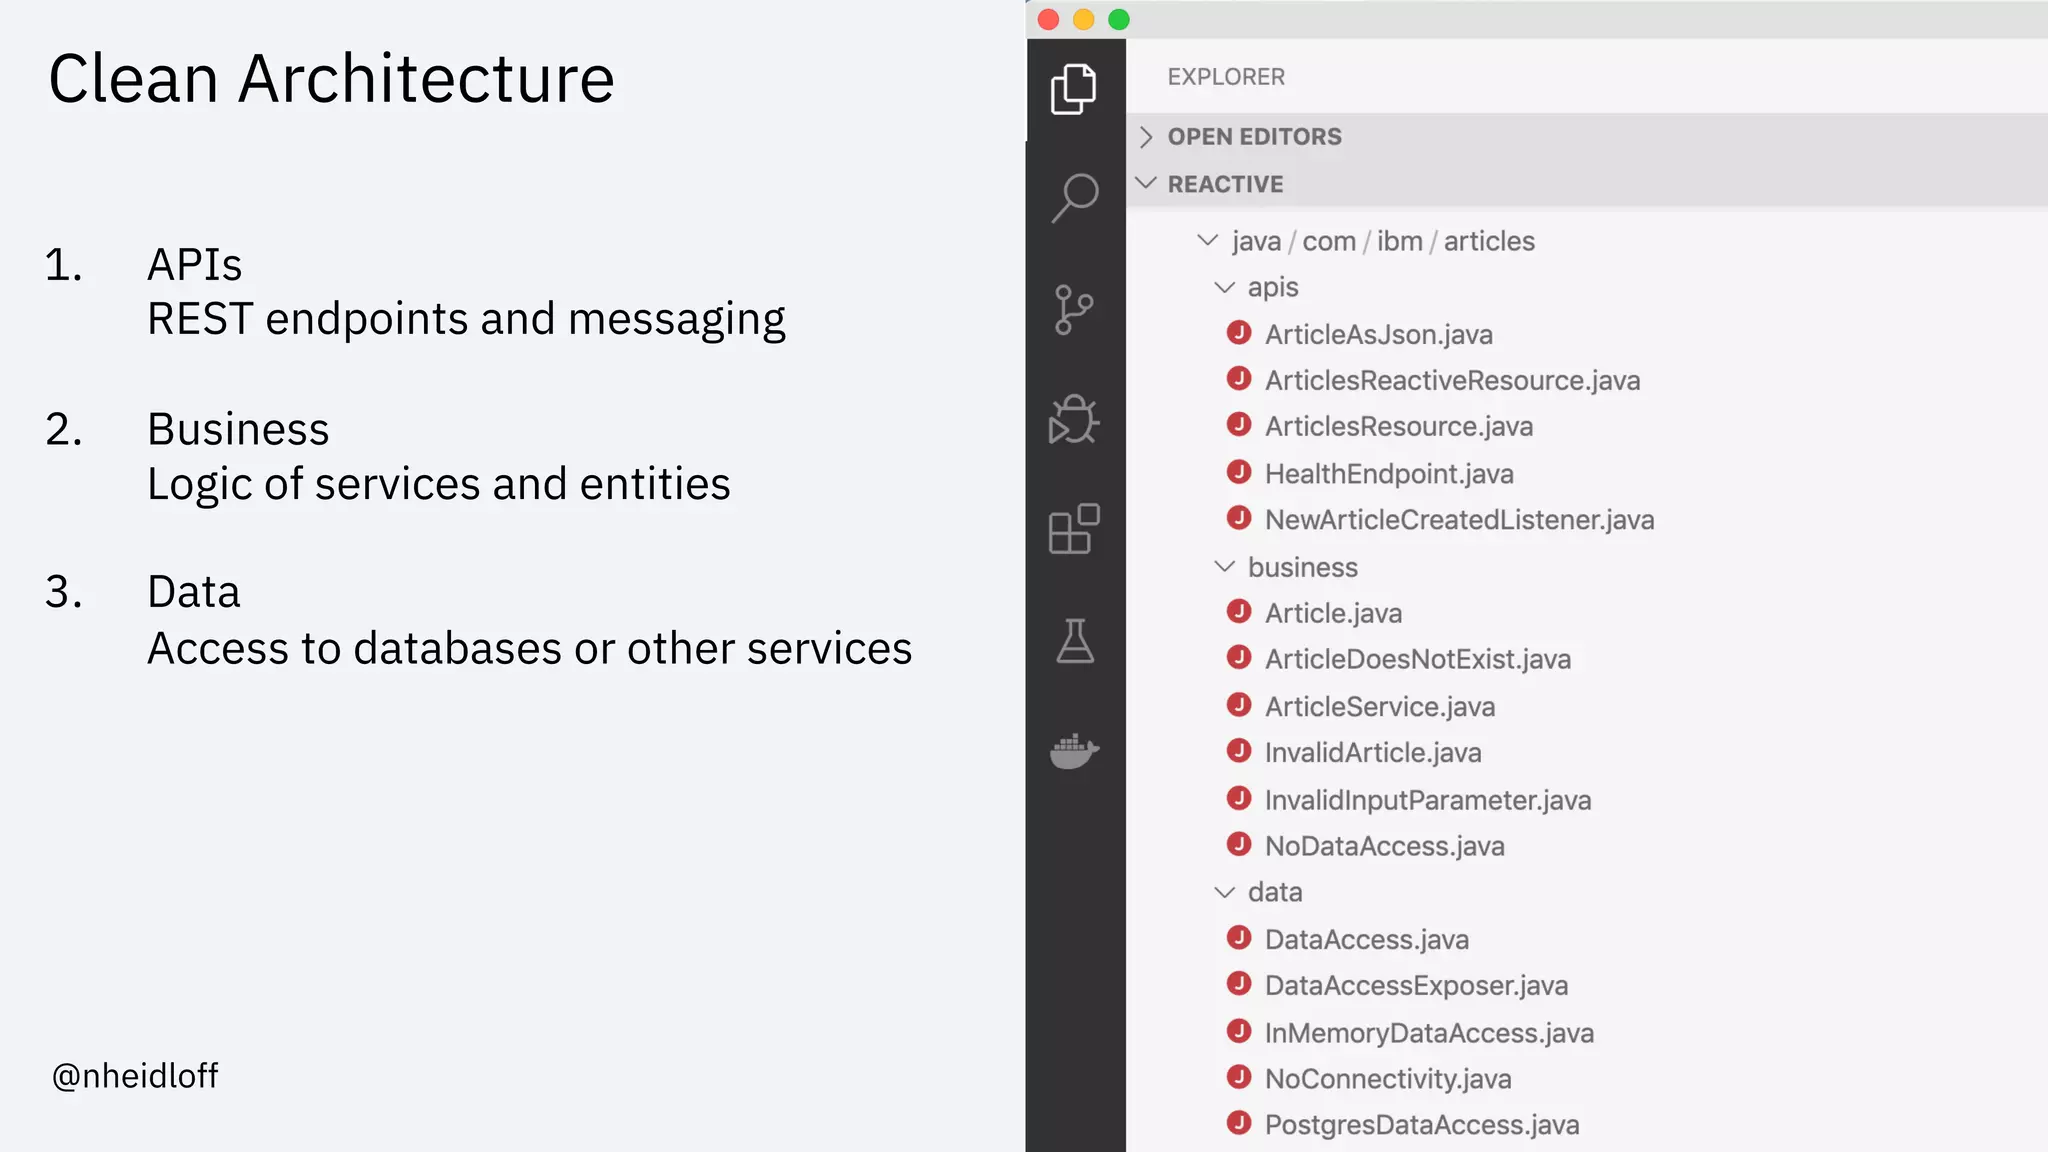Image resolution: width=2048 pixels, height=1152 pixels.
Task: Open the Source Control view icon
Action: pos(1073,310)
